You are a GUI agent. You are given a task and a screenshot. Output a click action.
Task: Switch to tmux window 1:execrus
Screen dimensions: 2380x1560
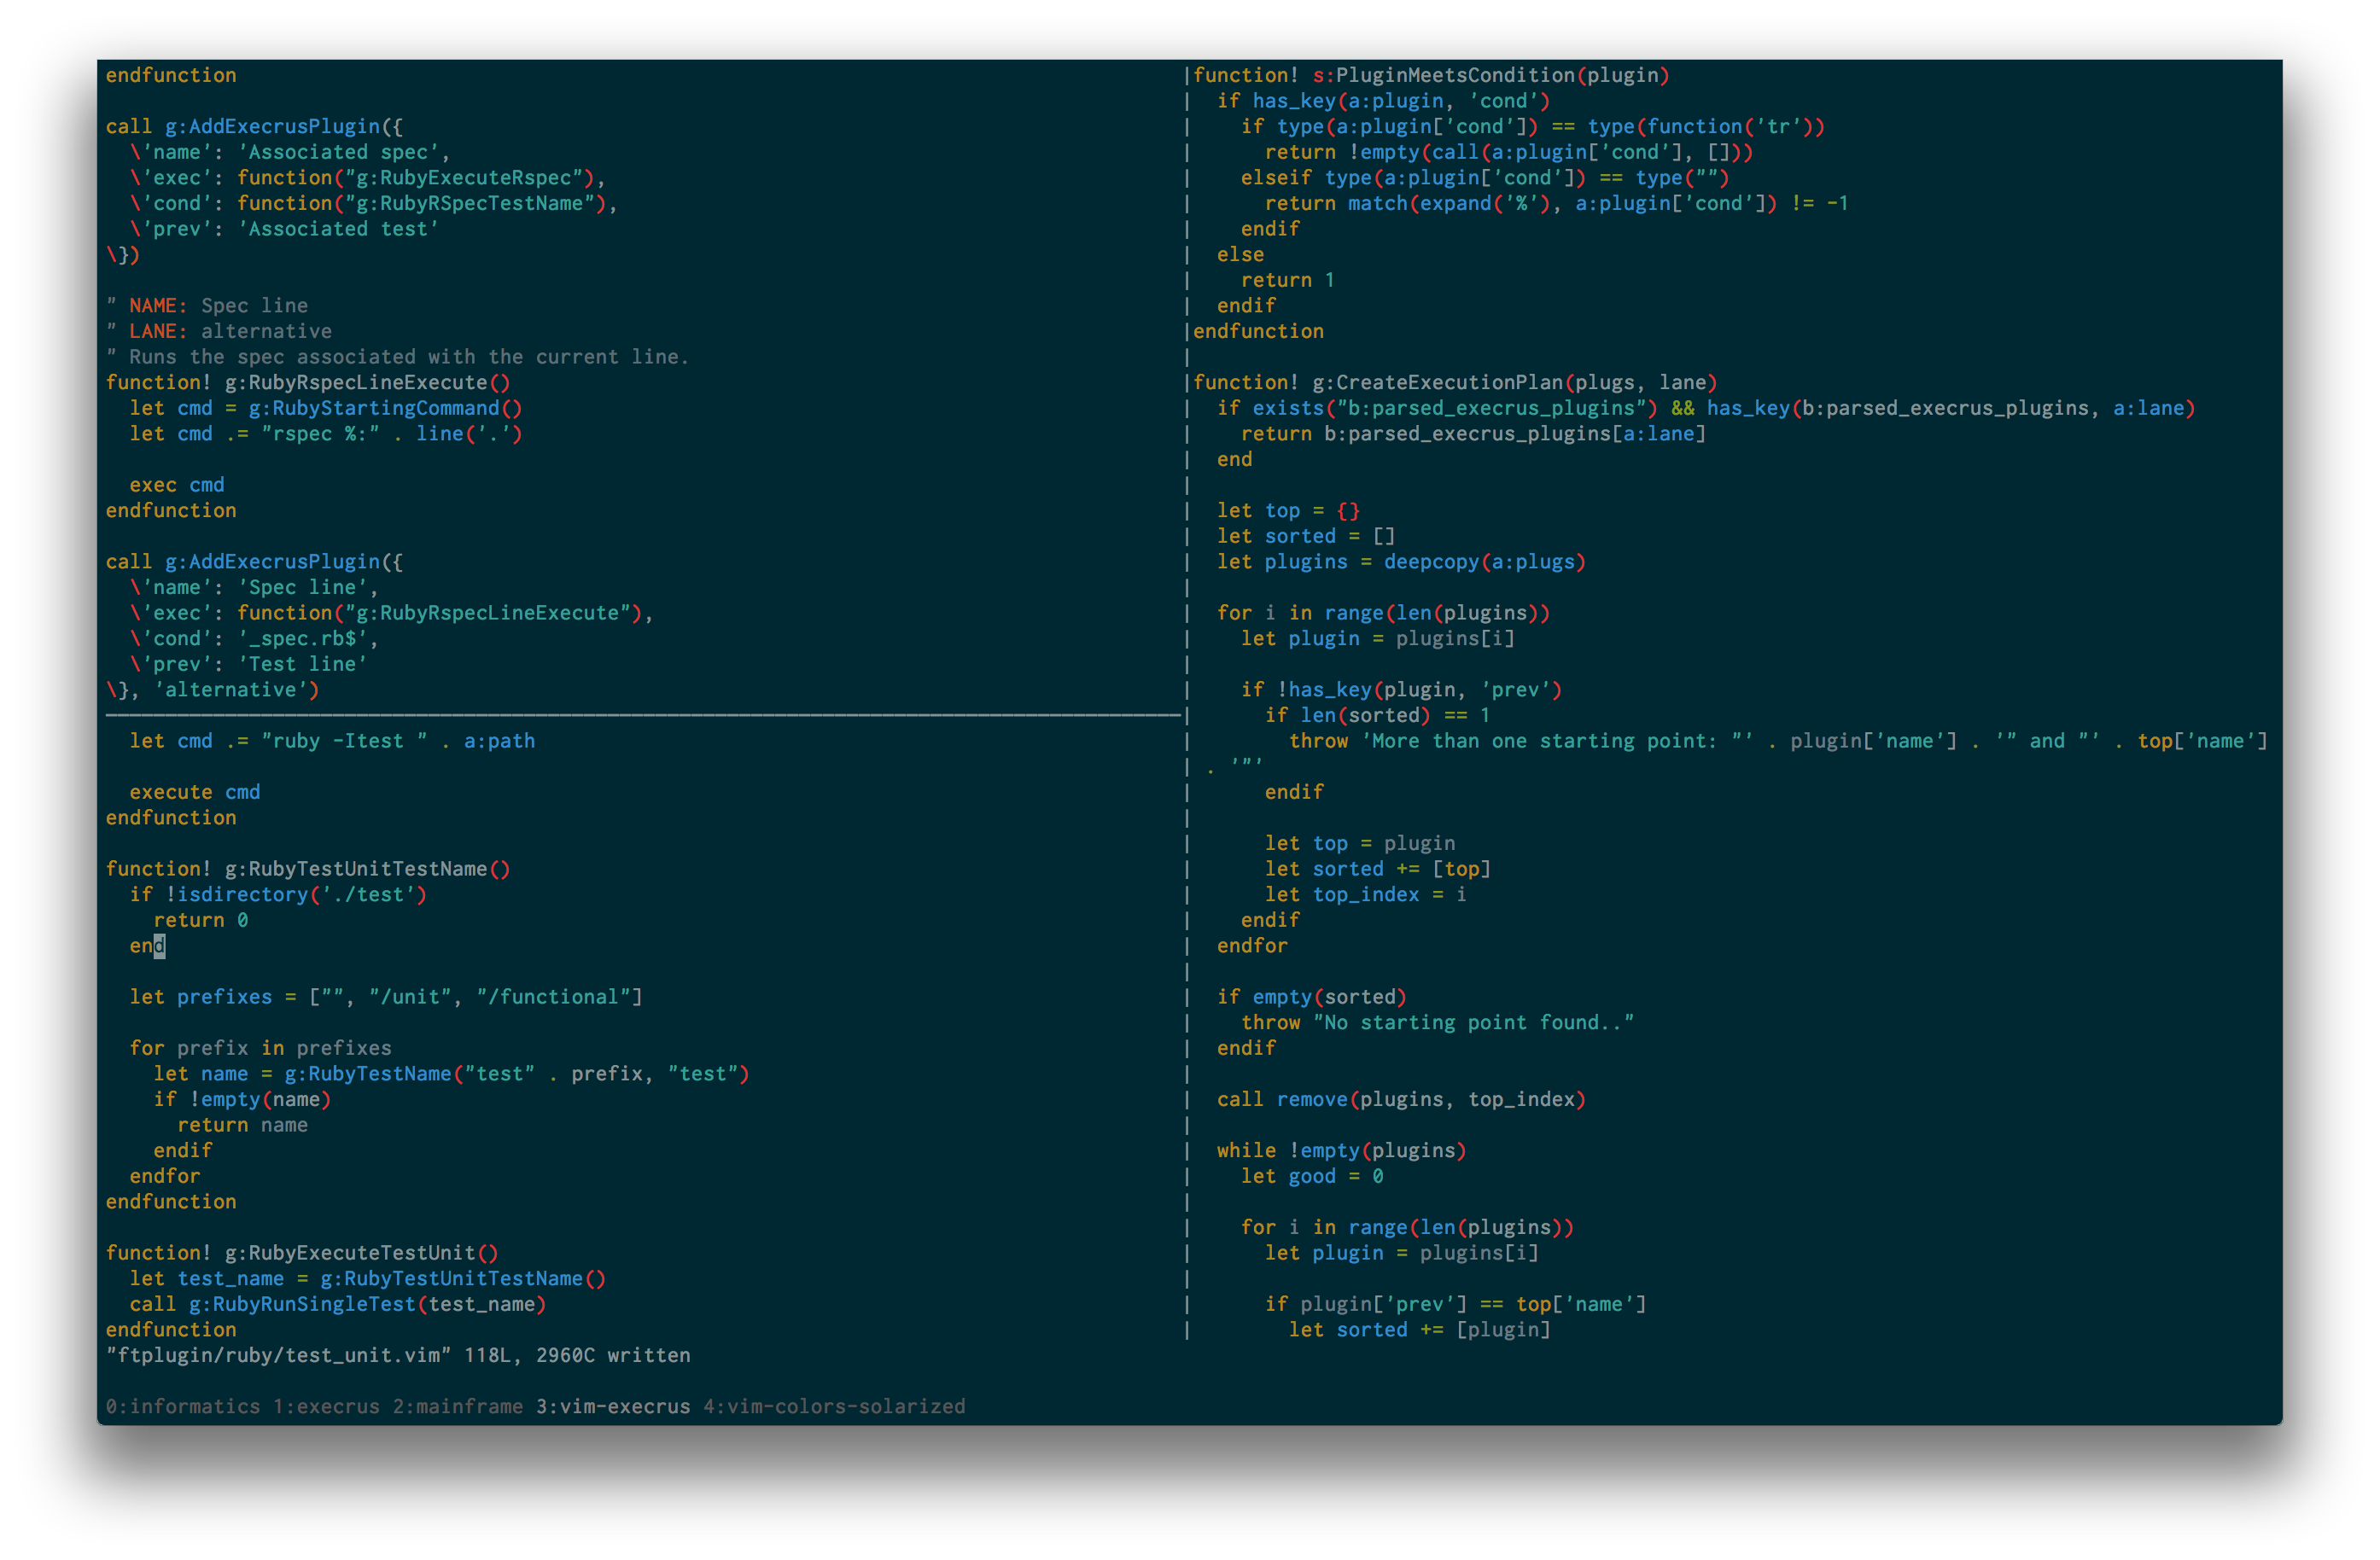pos(325,1406)
